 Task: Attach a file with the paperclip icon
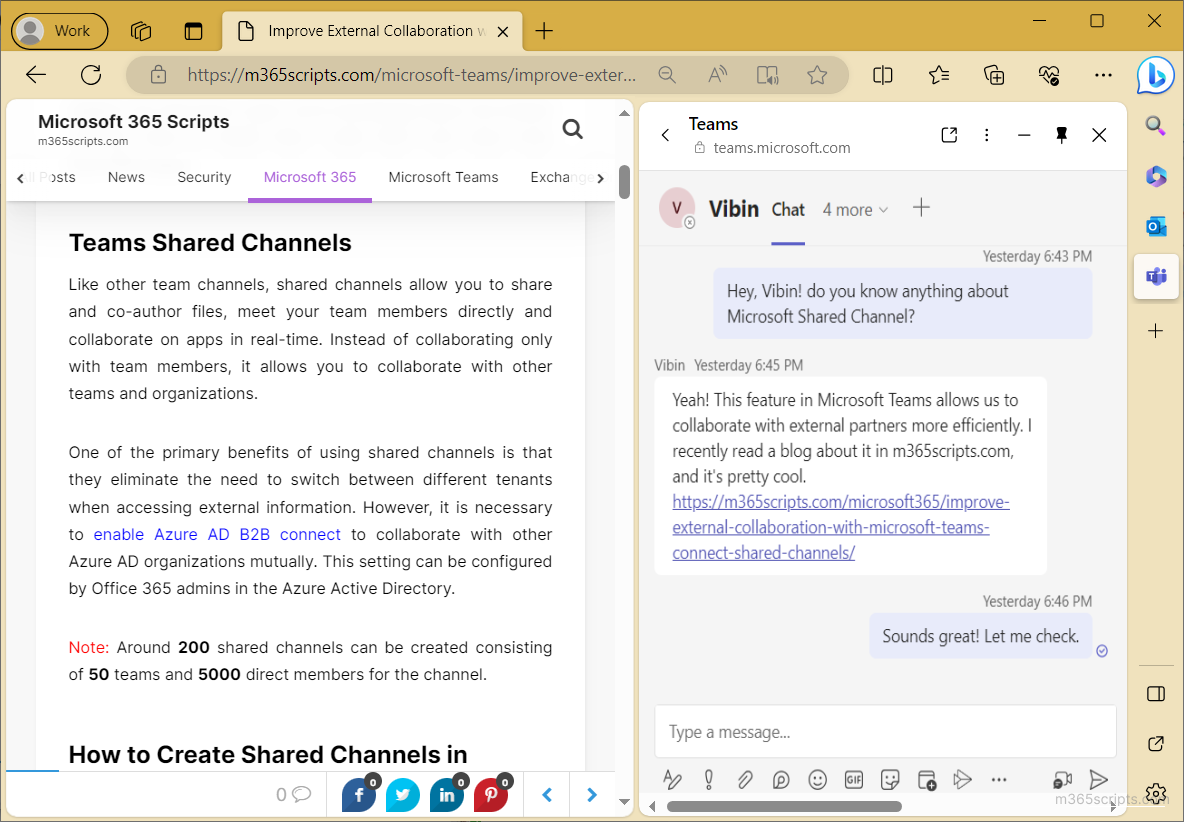(x=745, y=779)
